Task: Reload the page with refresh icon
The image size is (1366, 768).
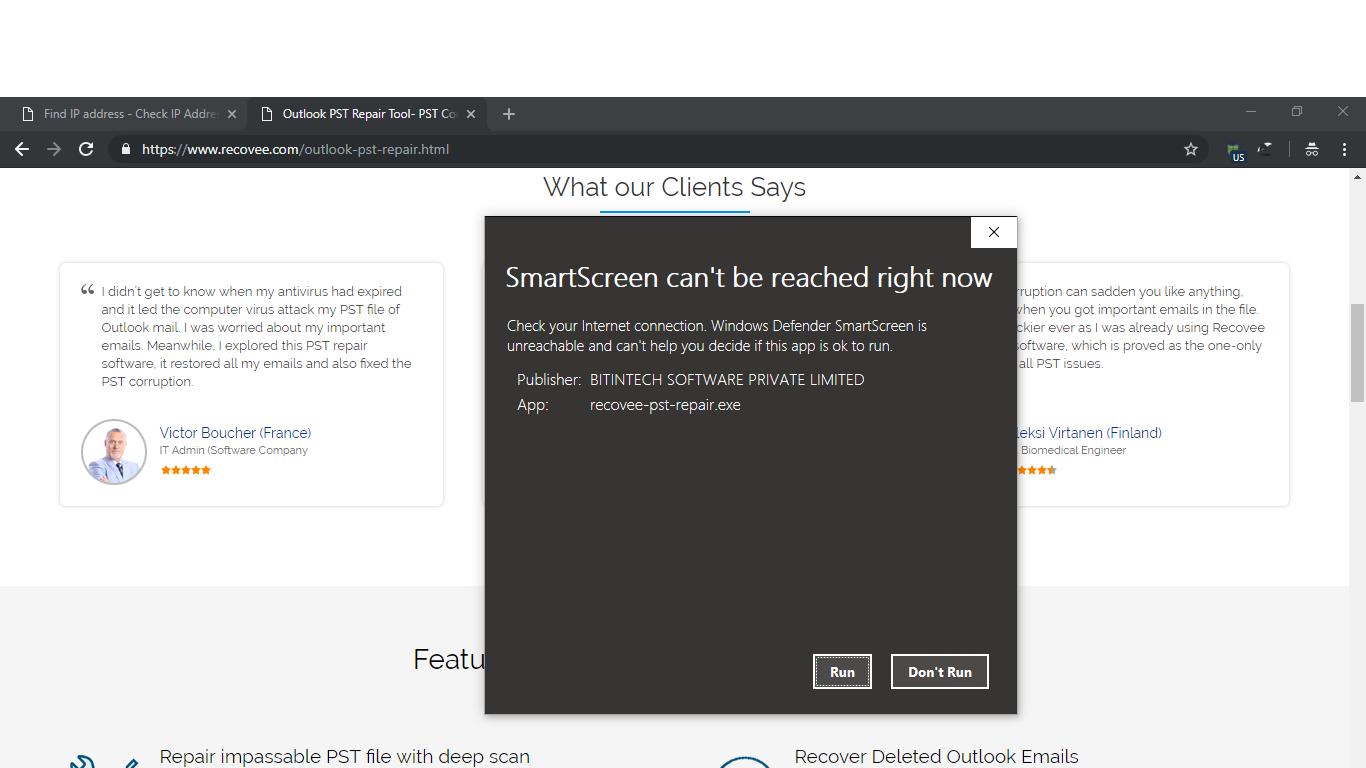Action: (x=86, y=149)
